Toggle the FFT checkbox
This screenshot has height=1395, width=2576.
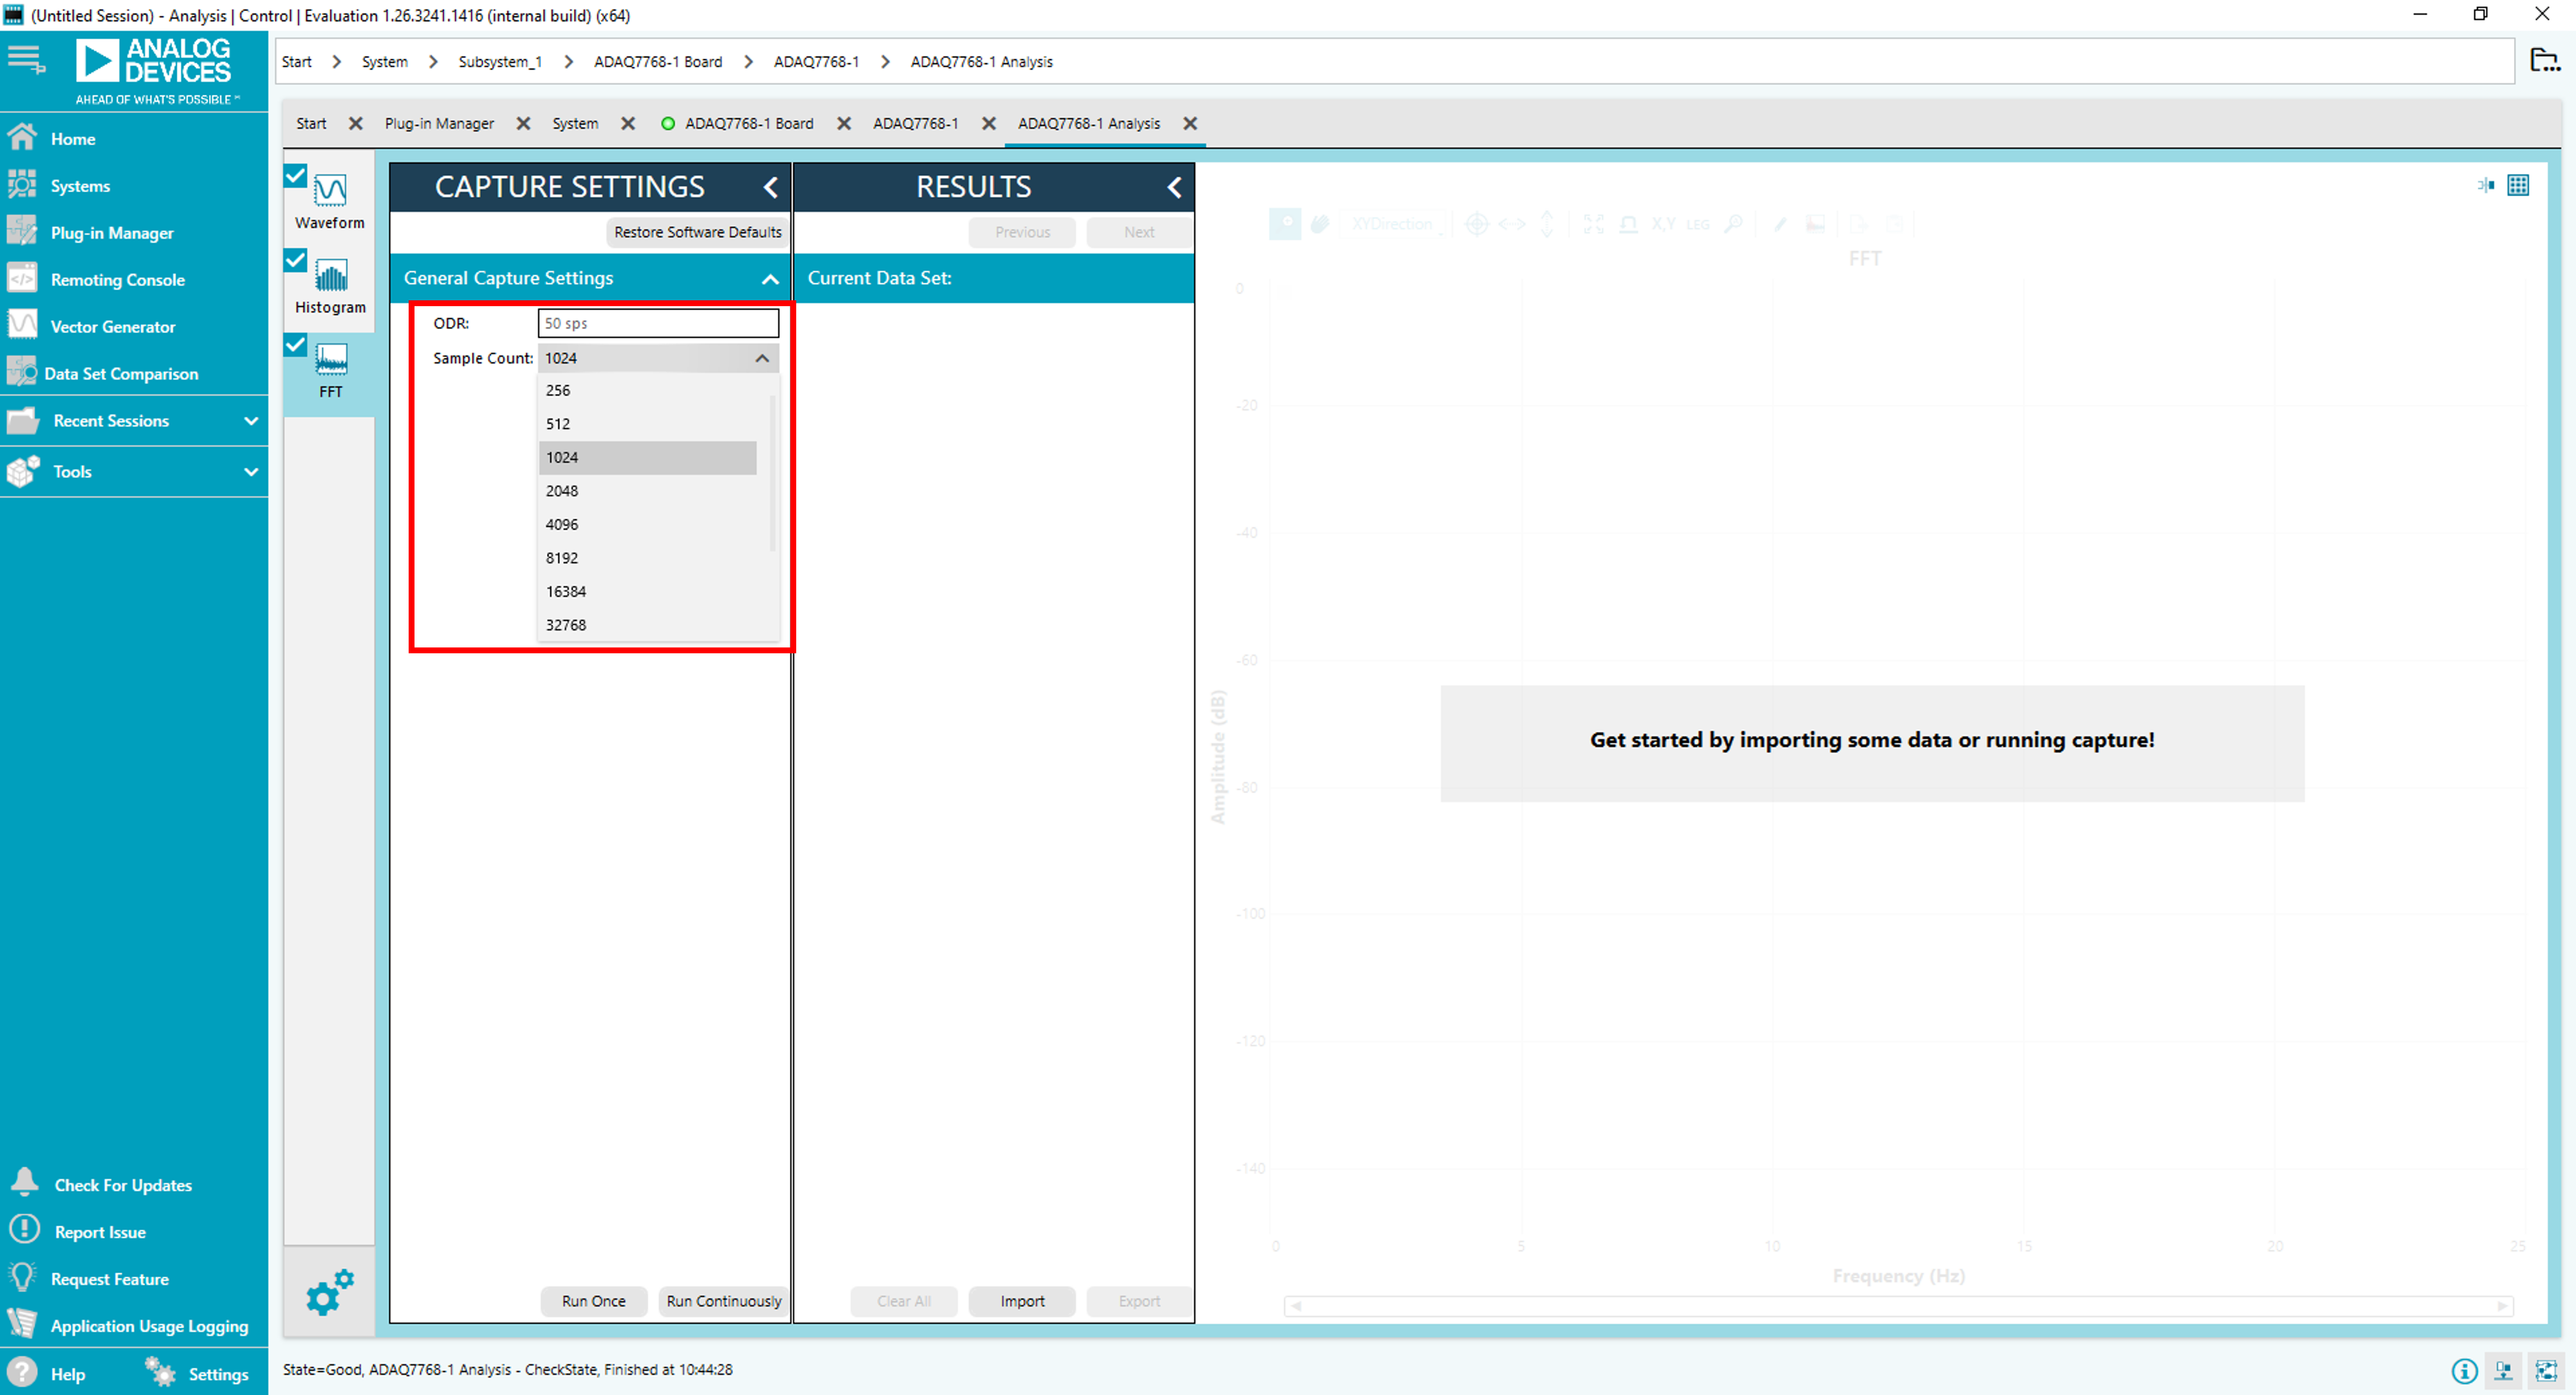pyautogui.click(x=295, y=345)
